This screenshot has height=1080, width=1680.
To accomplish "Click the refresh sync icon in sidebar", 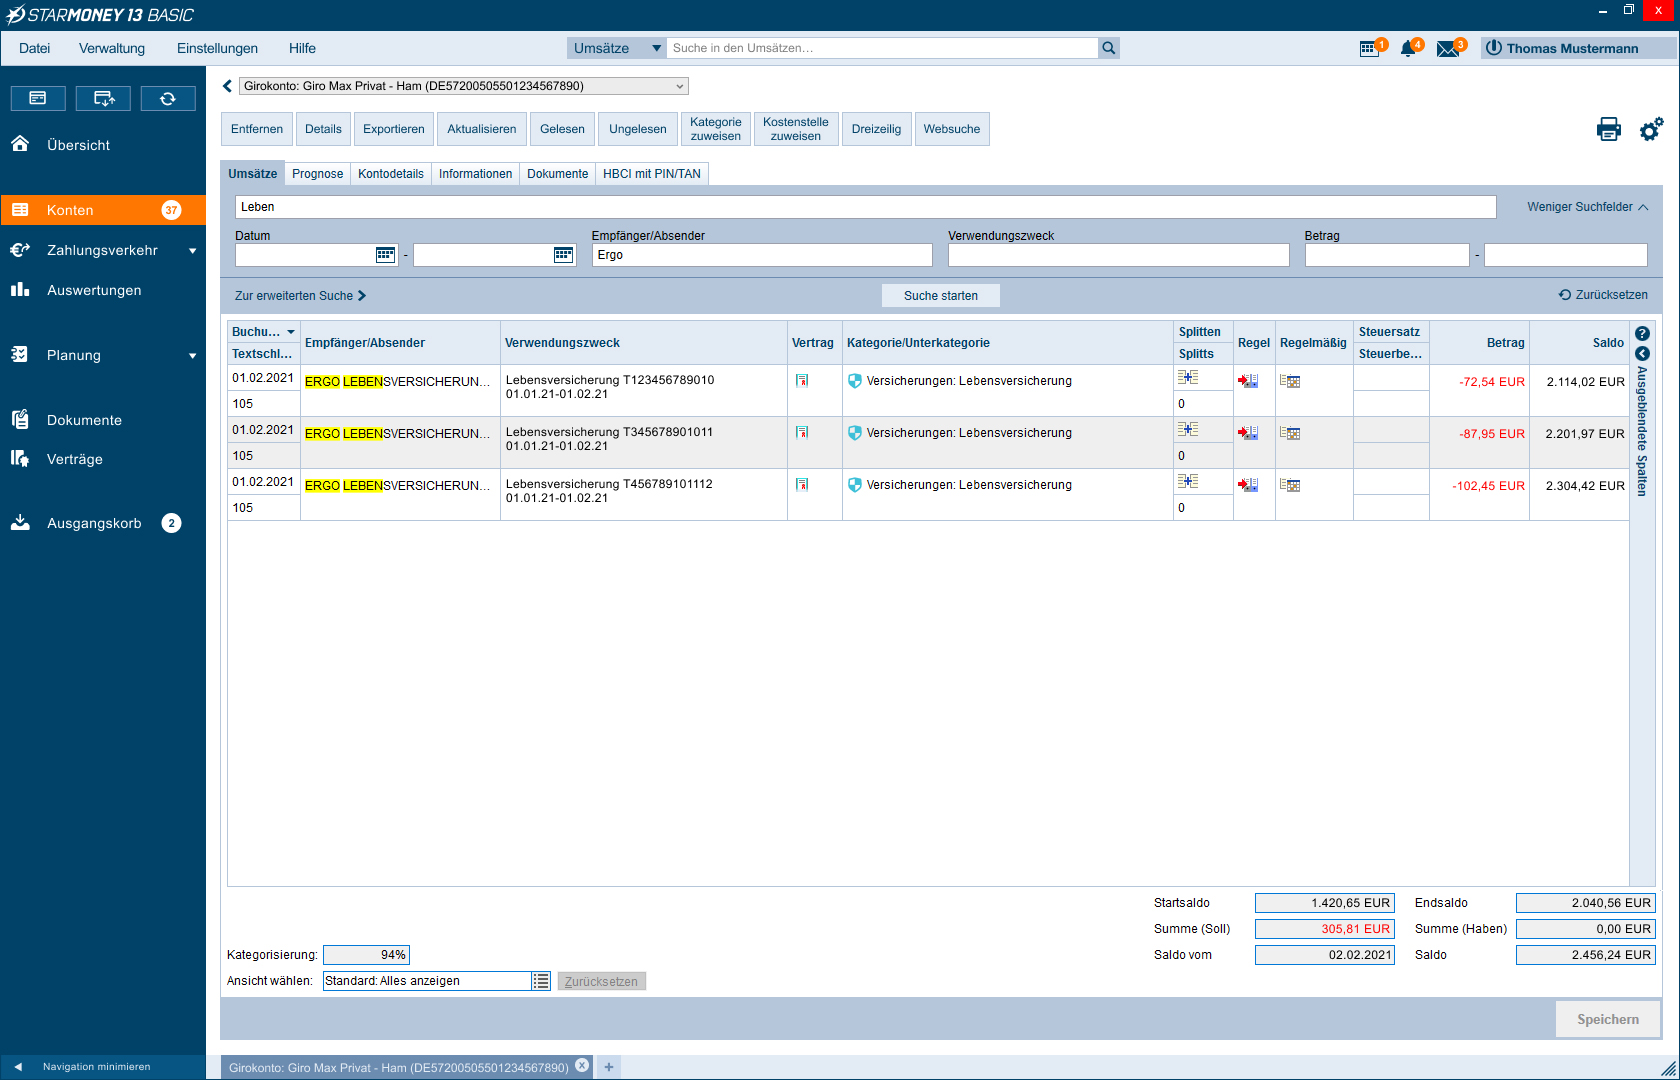I will pos(168,98).
